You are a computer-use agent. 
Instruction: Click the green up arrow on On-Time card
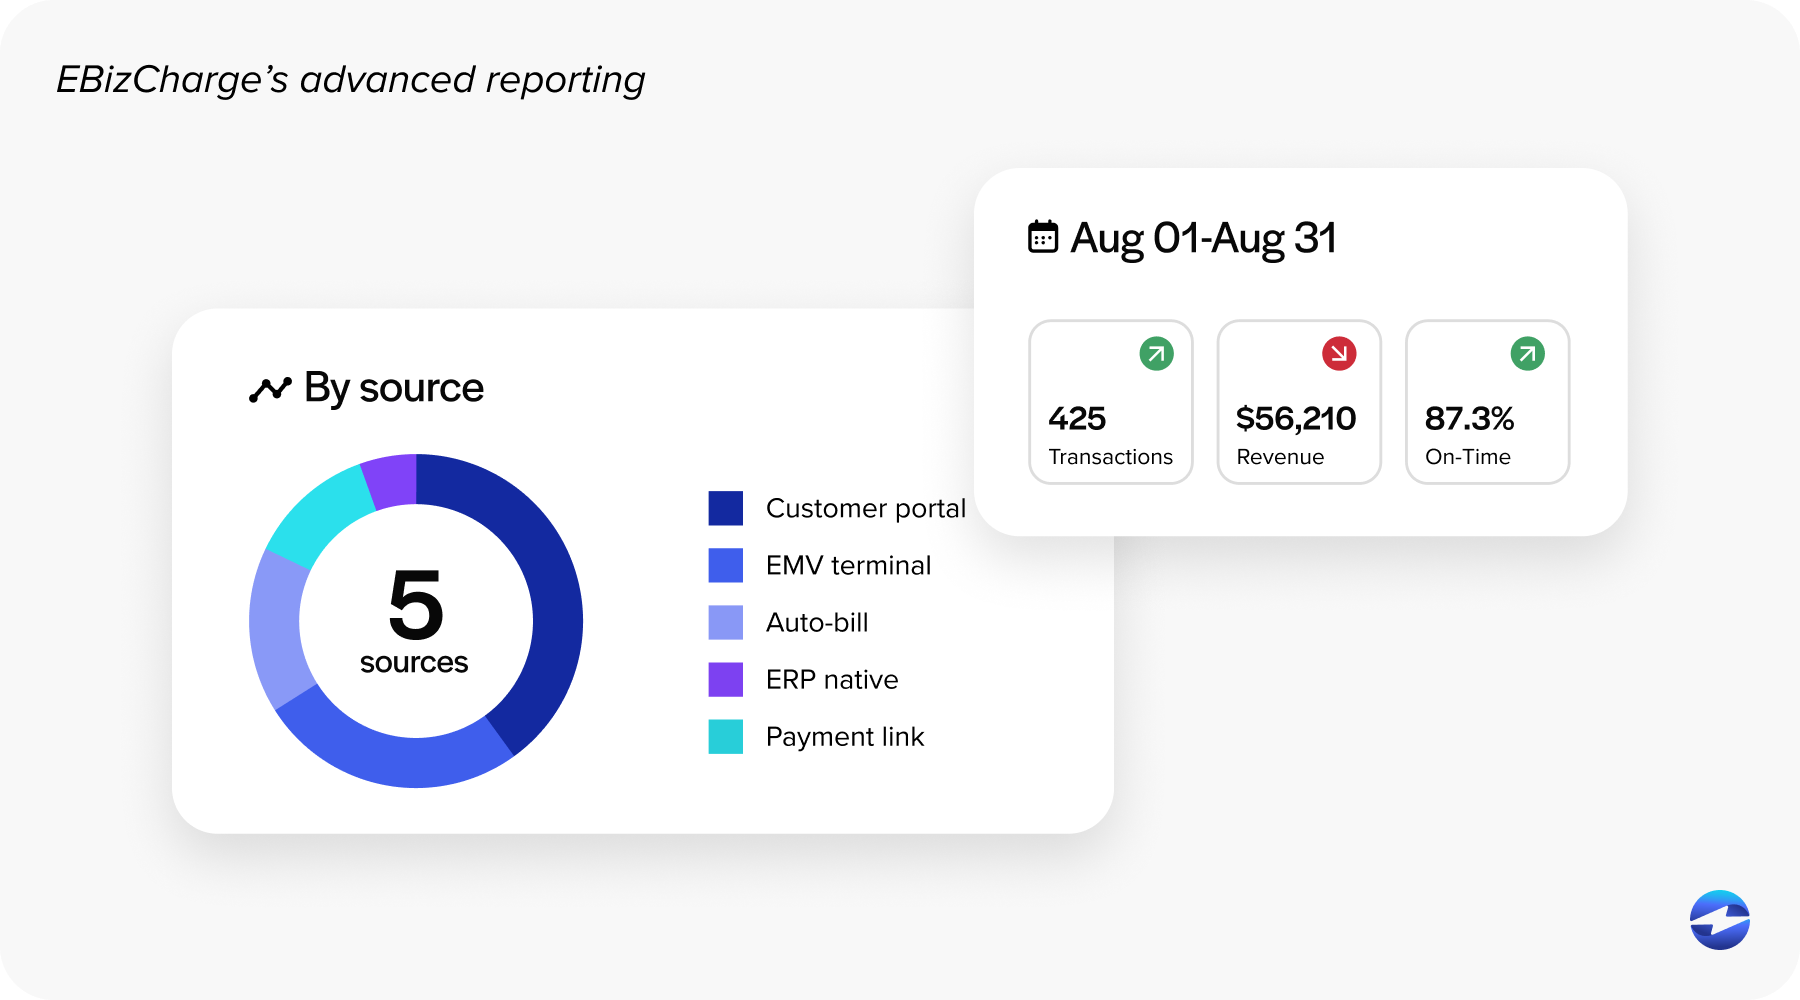coord(1527,353)
